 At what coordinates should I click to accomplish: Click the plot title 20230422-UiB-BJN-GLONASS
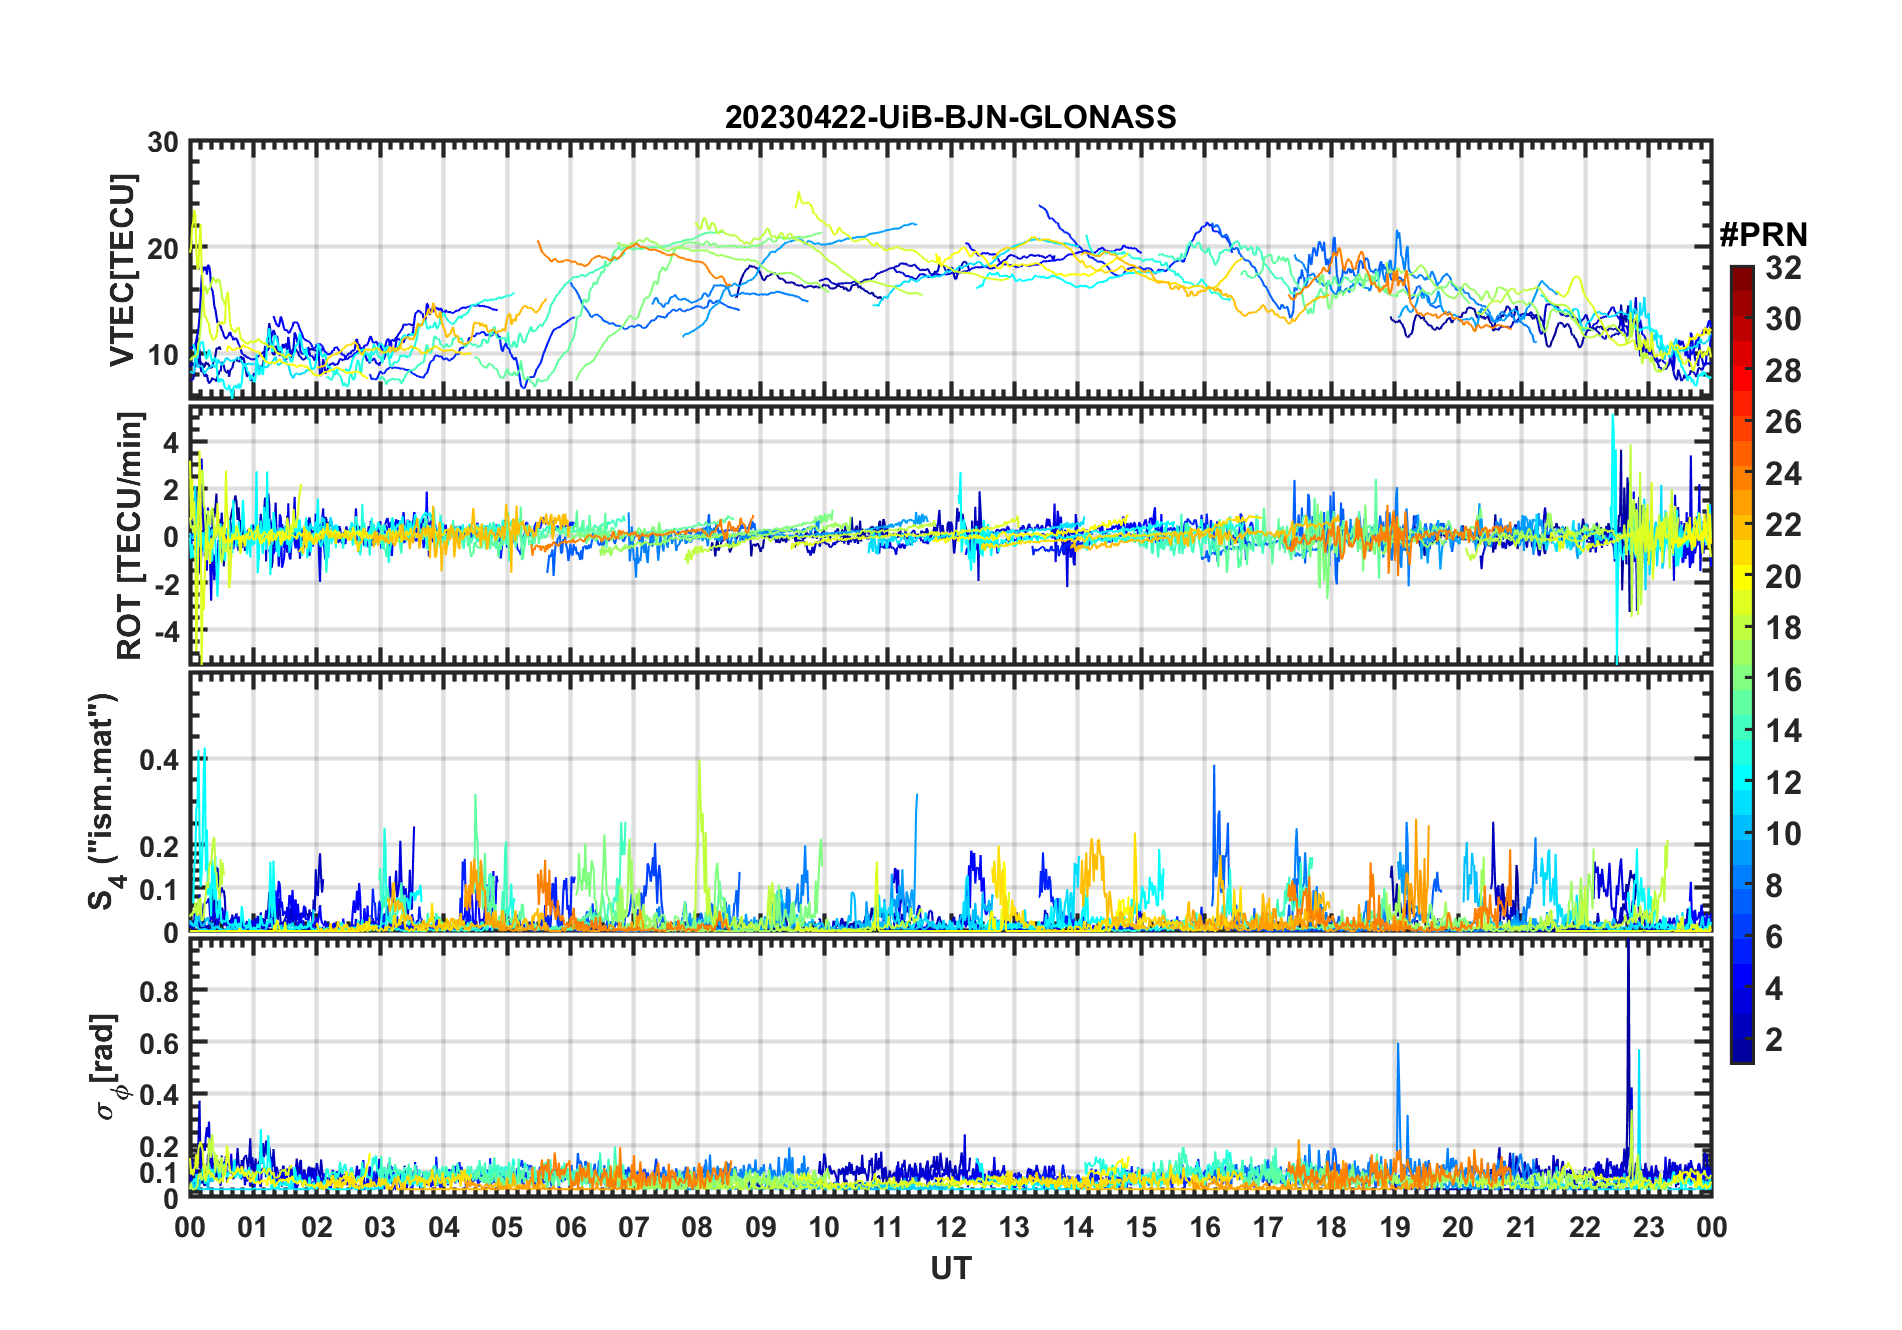[x=950, y=118]
